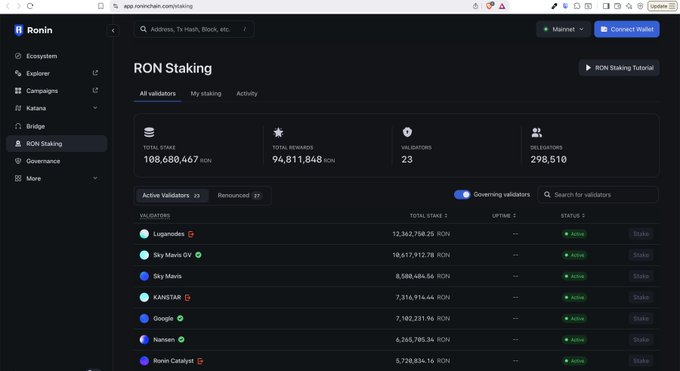Switch to the All validators tab
The height and width of the screenshot is (371, 680).
[157, 93]
